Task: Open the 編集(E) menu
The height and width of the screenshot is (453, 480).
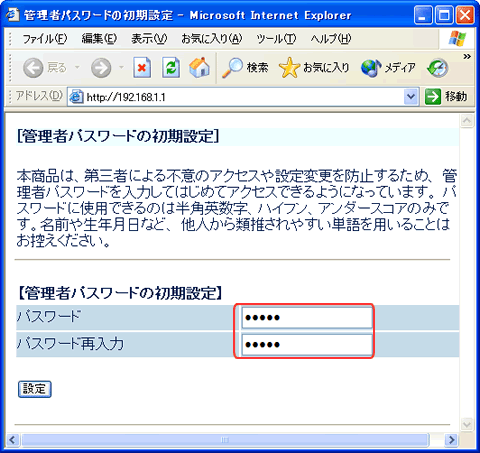Action: [99, 39]
